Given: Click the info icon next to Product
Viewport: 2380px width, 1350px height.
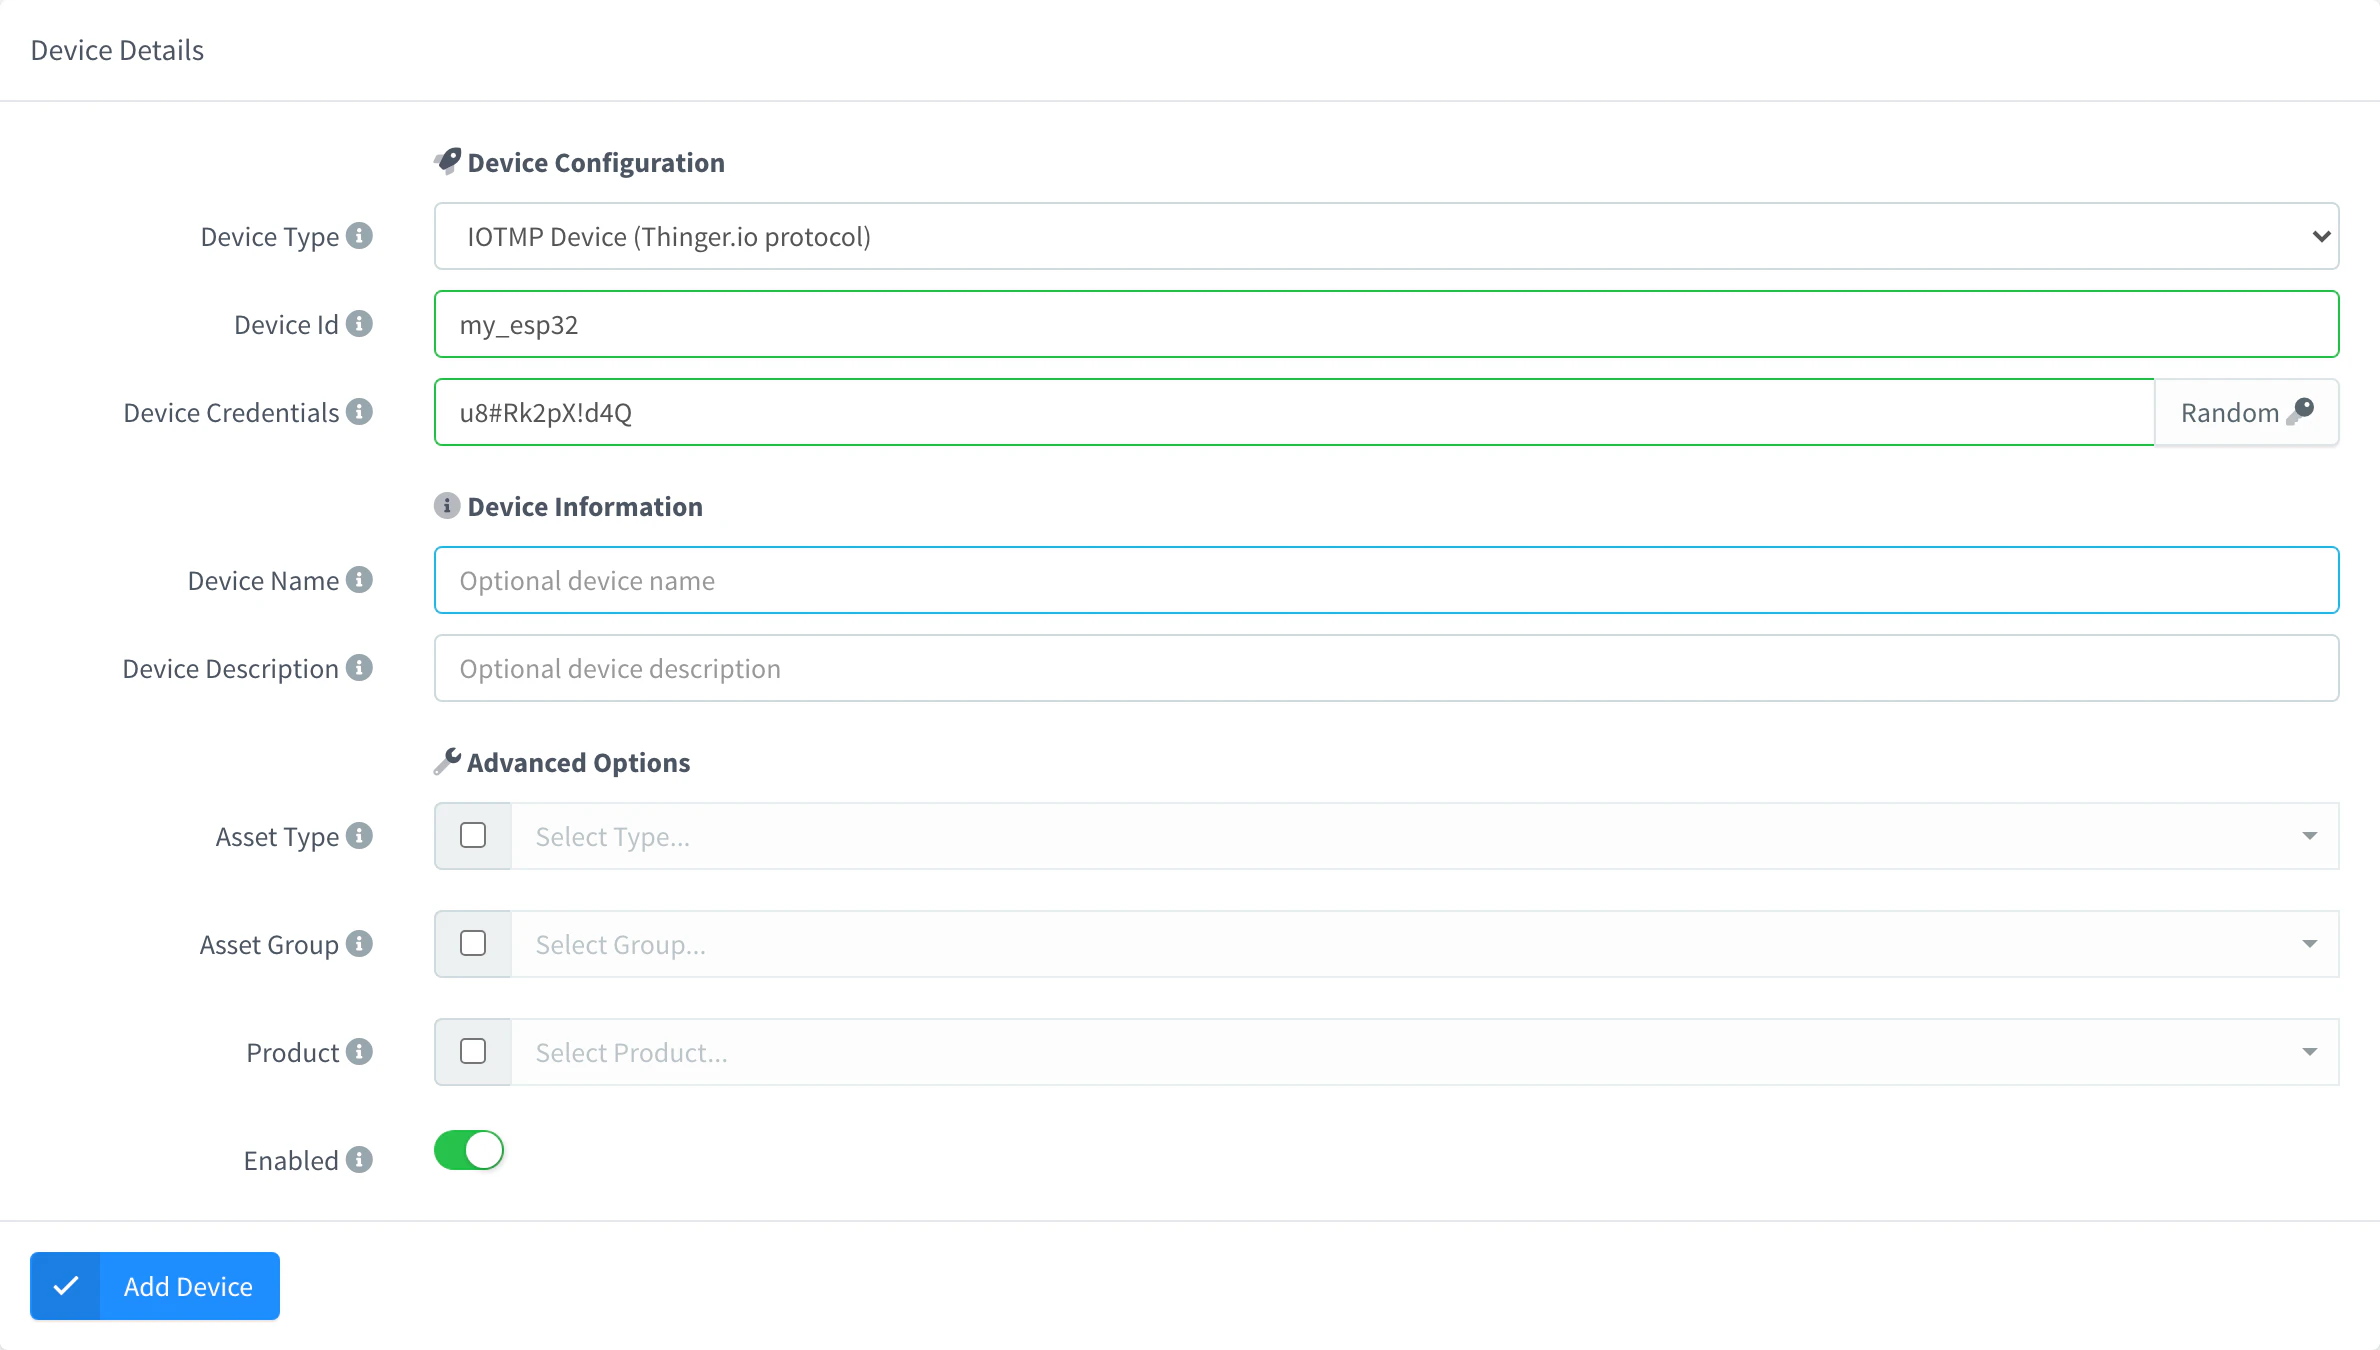Looking at the screenshot, I should pyautogui.click(x=359, y=1052).
